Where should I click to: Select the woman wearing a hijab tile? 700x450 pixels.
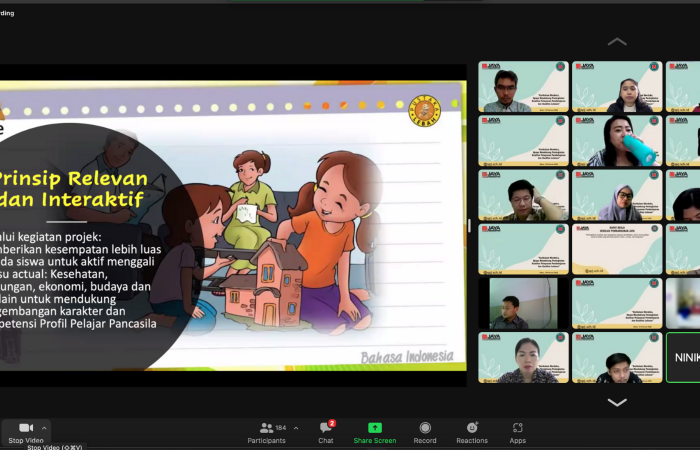pyautogui.click(x=617, y=195)
